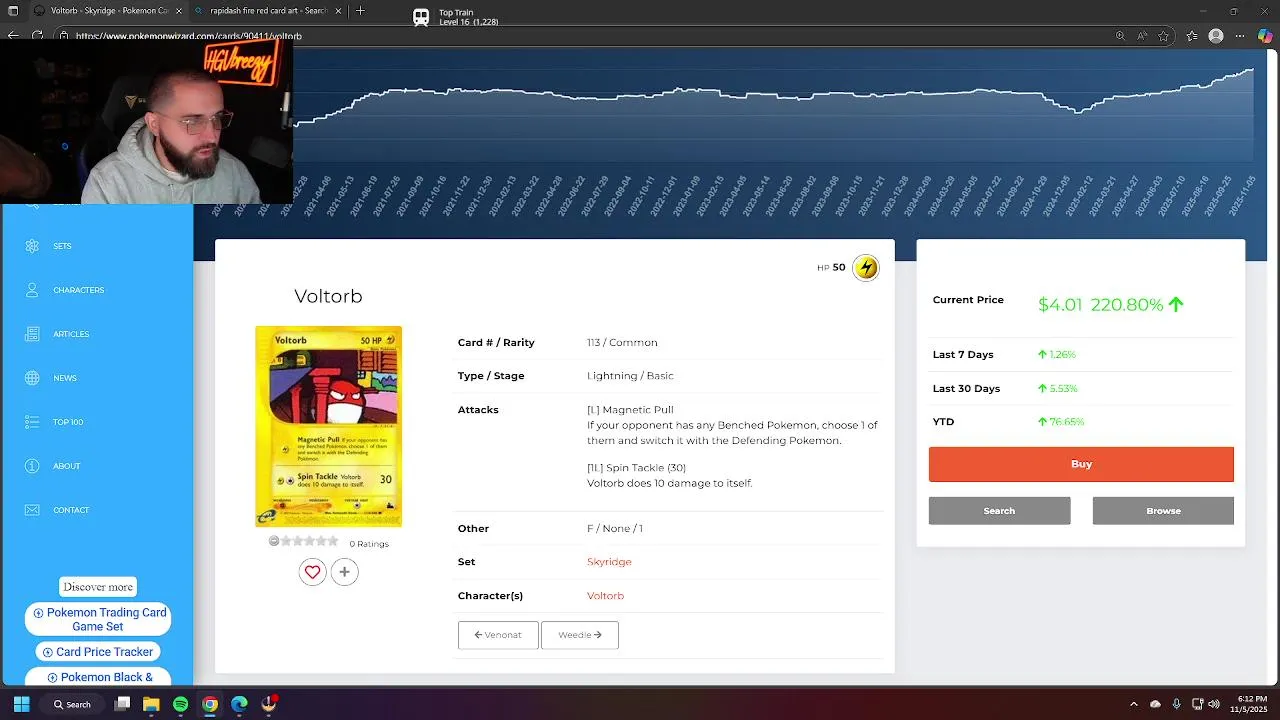Screen dimensions: 1280x720
Task: Open the Copilot icon in browser toolbar
Action: pyautogui.click(x=1265, y=36)
